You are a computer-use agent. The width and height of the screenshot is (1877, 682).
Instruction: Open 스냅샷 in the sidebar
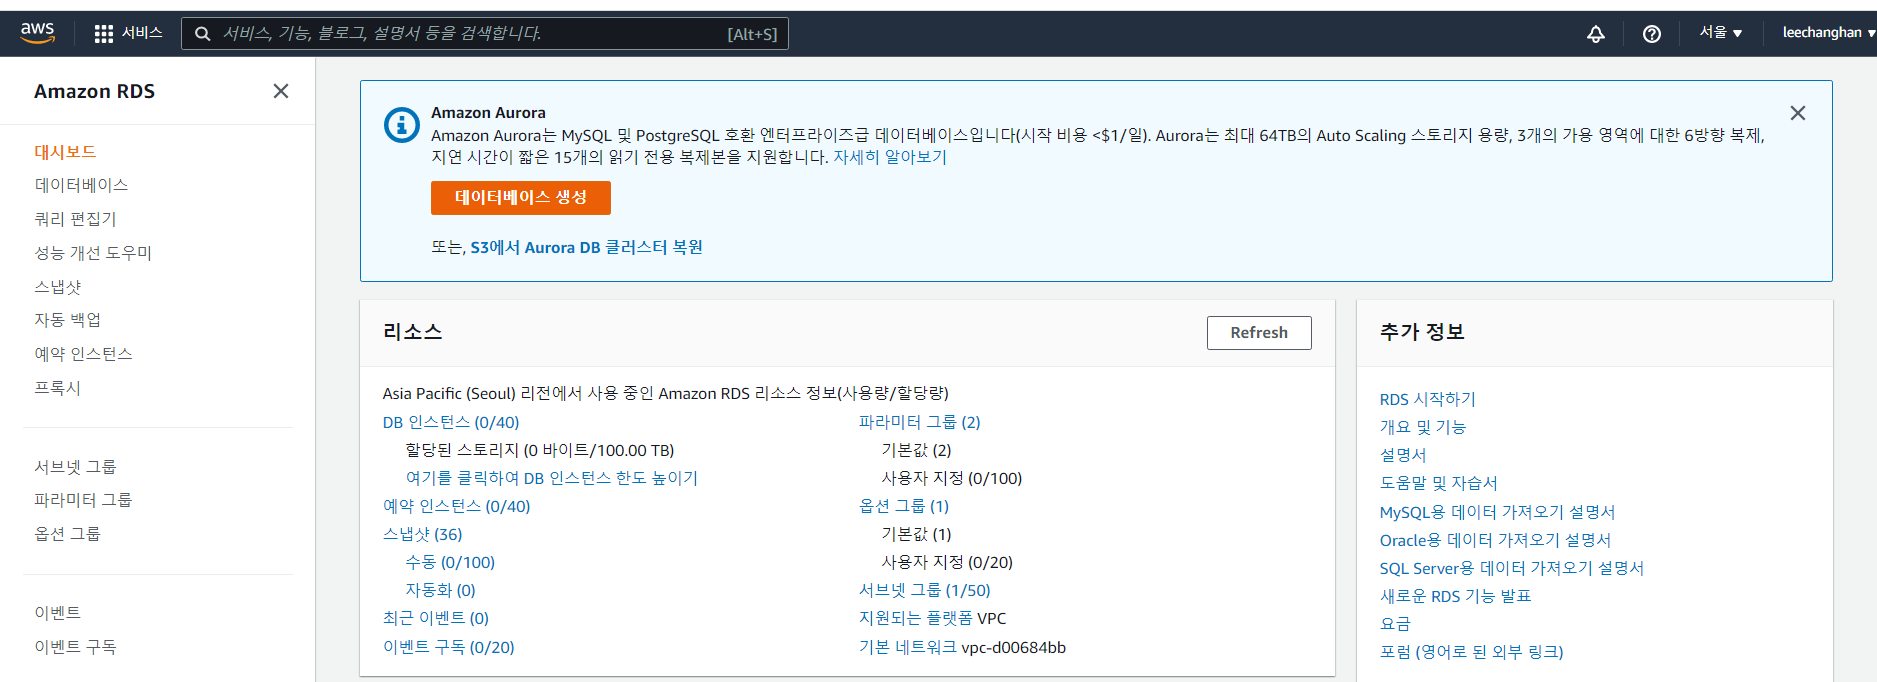point(57,287)
